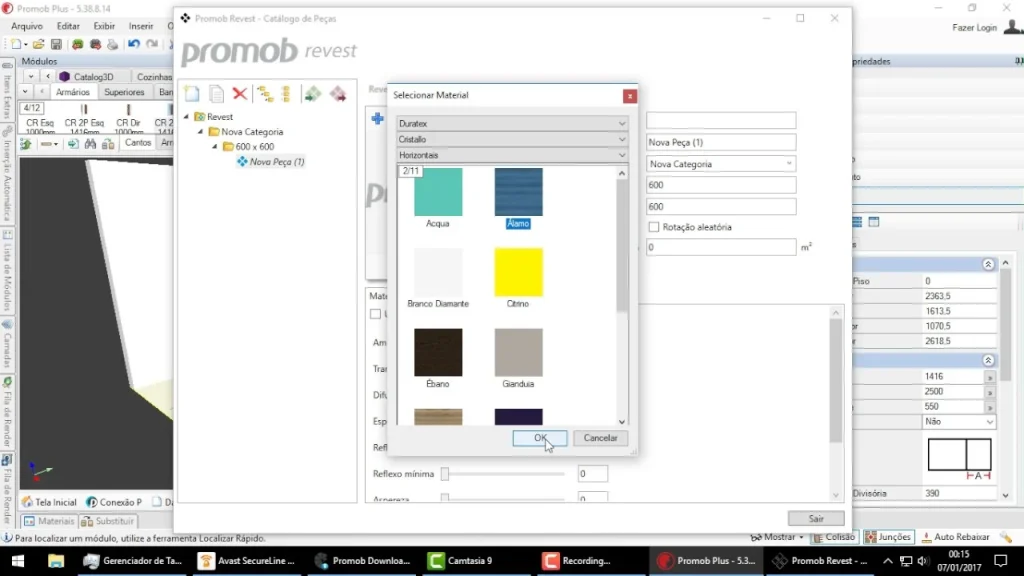Collapse the 600 x 600 tree folder
Viewport: 1024px width, 576px height.
click(x=215, y=147)
